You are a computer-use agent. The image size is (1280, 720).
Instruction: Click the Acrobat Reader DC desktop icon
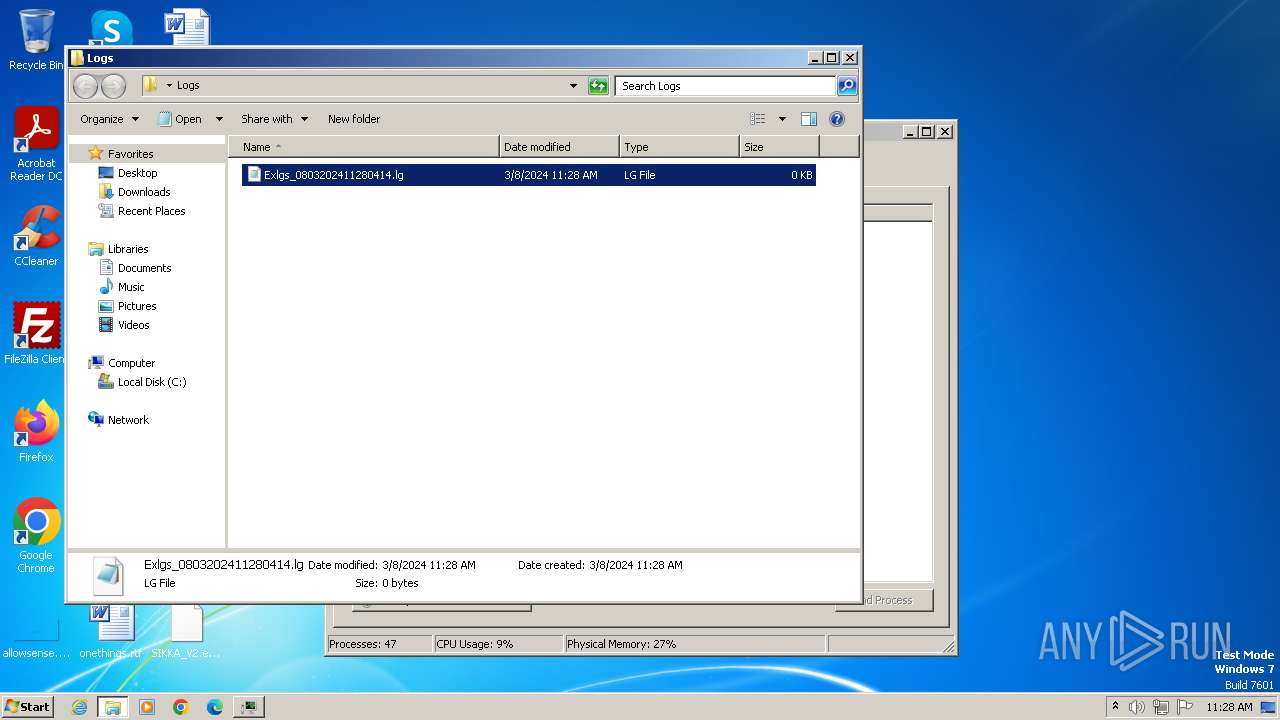coord(36,145)
